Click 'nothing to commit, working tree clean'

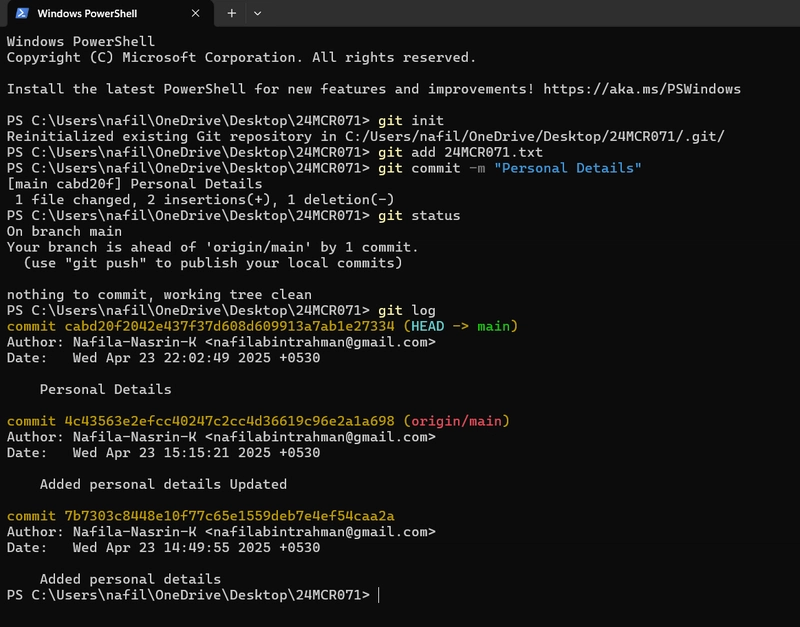[159, 295]
